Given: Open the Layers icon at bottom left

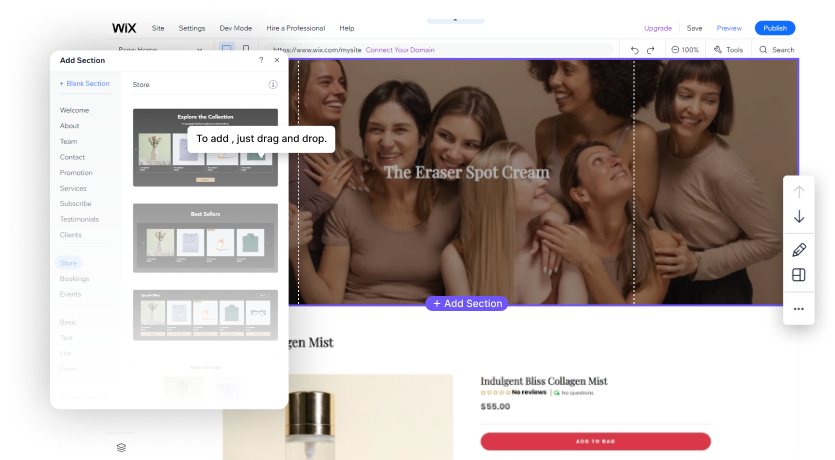Looking at the screenshot, I should [x=122, y=447].
